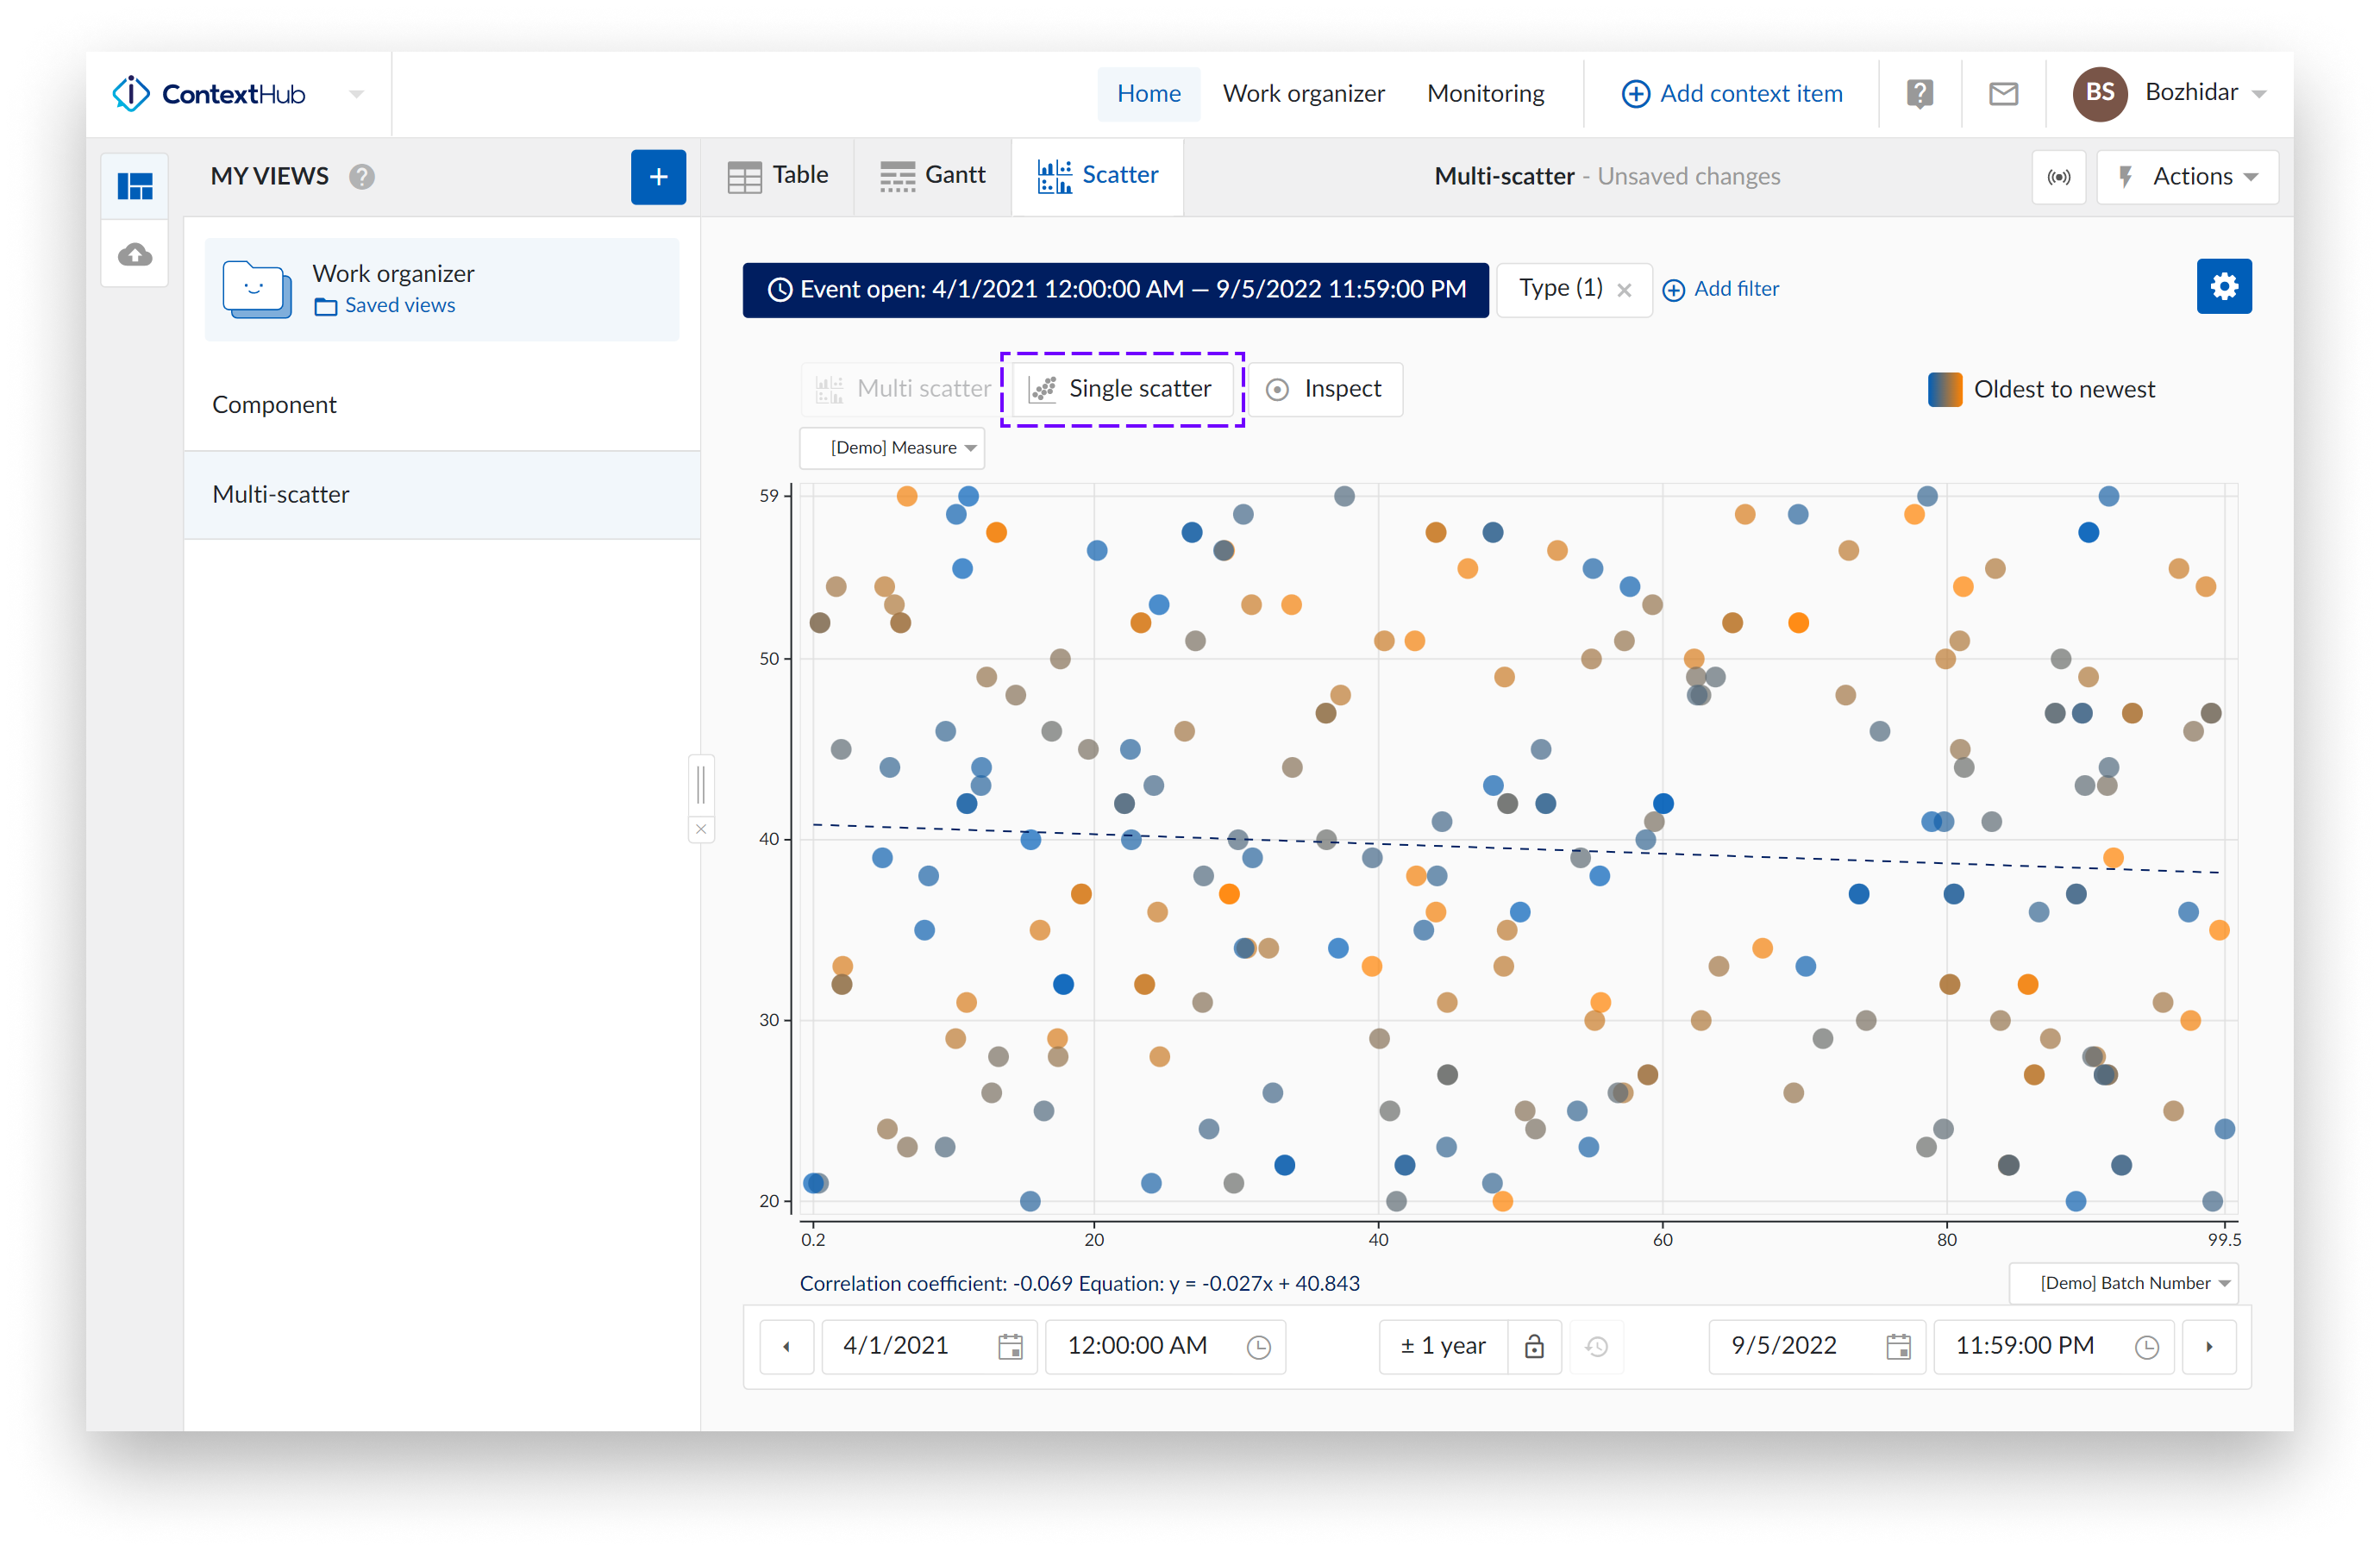Open the messages envelope icon
Screen dimensions: 2380x1552
point(2002,93)
